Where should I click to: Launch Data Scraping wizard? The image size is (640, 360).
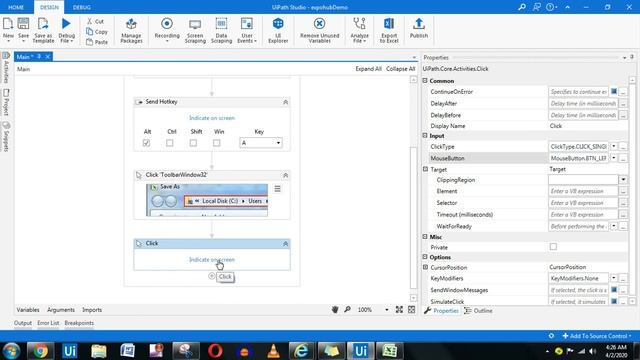click(x=221, y=30)
